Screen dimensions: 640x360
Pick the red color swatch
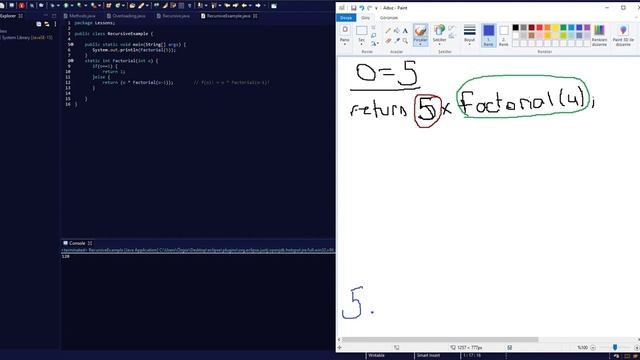click(x=540, y=27)
